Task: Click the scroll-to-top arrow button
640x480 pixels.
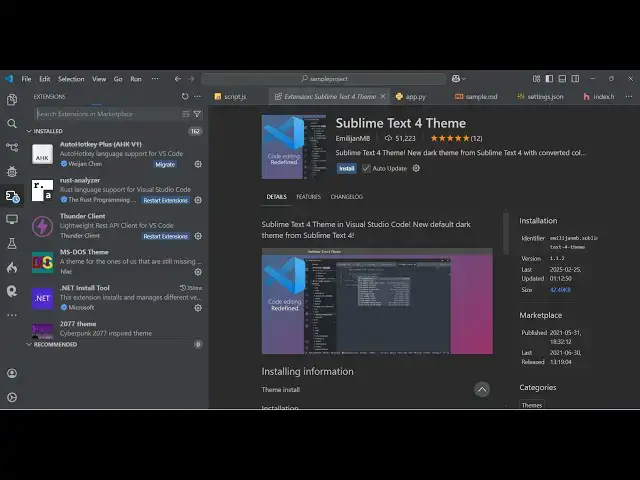Action: pyautogui.click(x=482, y=389)
